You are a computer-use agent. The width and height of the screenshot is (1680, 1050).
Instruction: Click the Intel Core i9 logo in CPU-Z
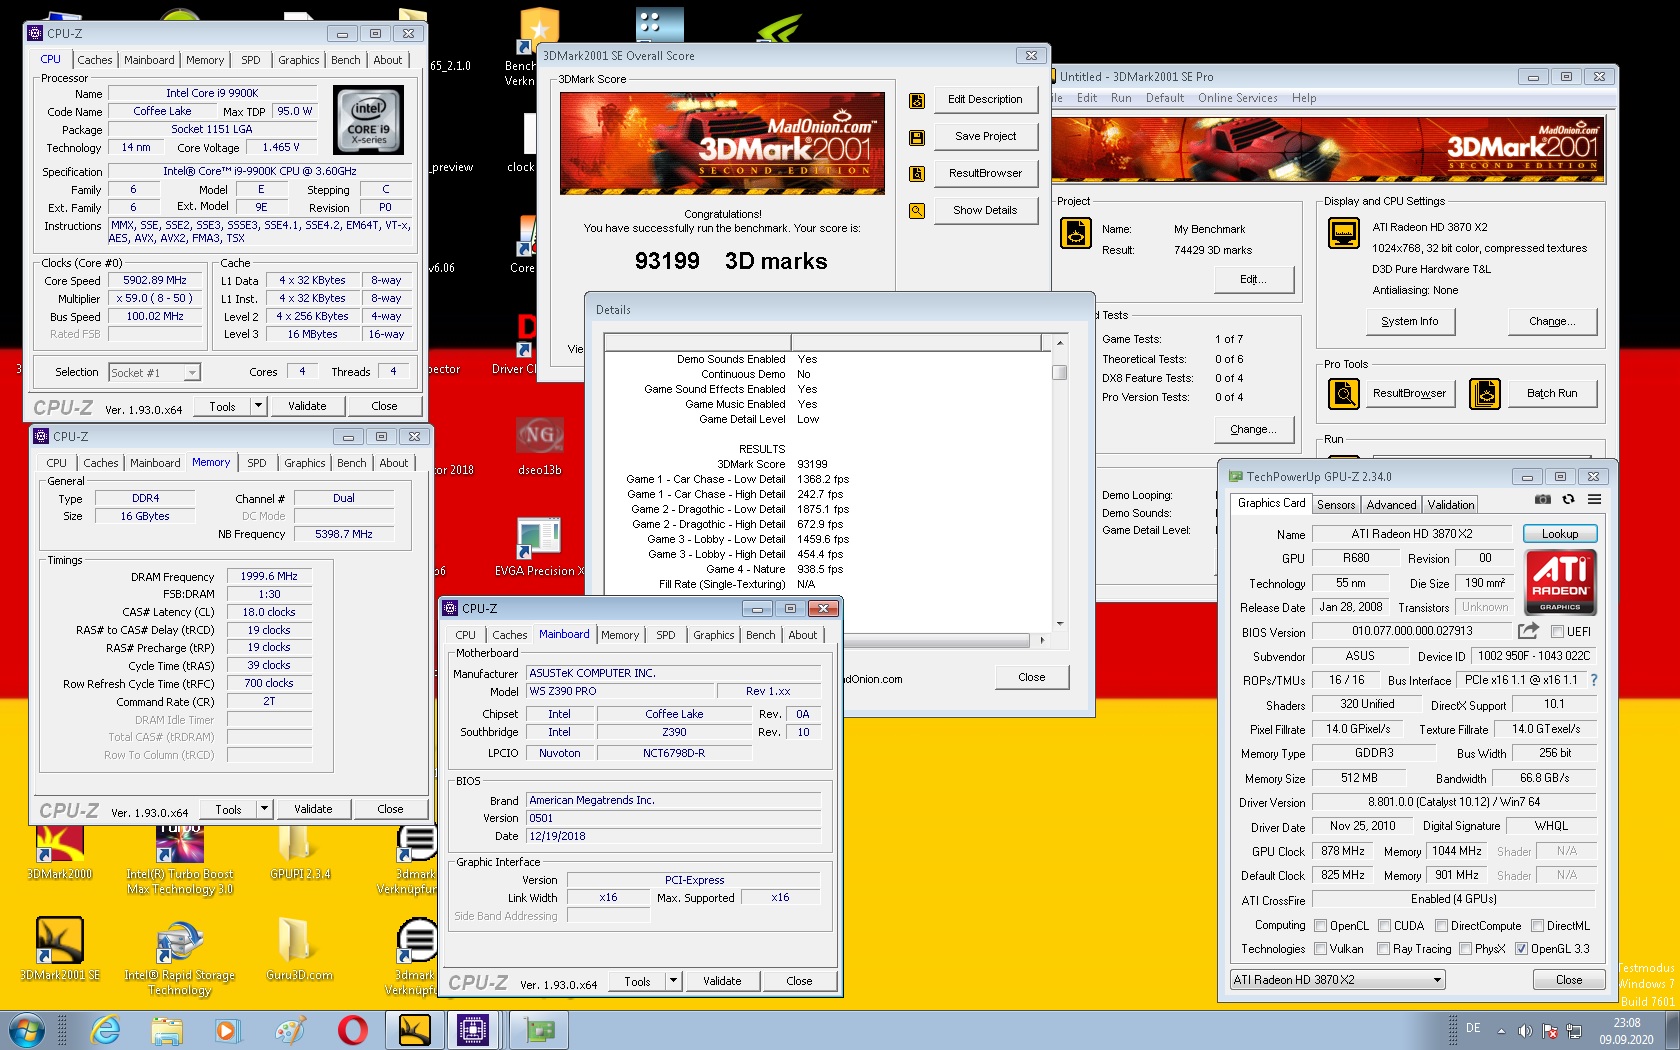(369, 120)
